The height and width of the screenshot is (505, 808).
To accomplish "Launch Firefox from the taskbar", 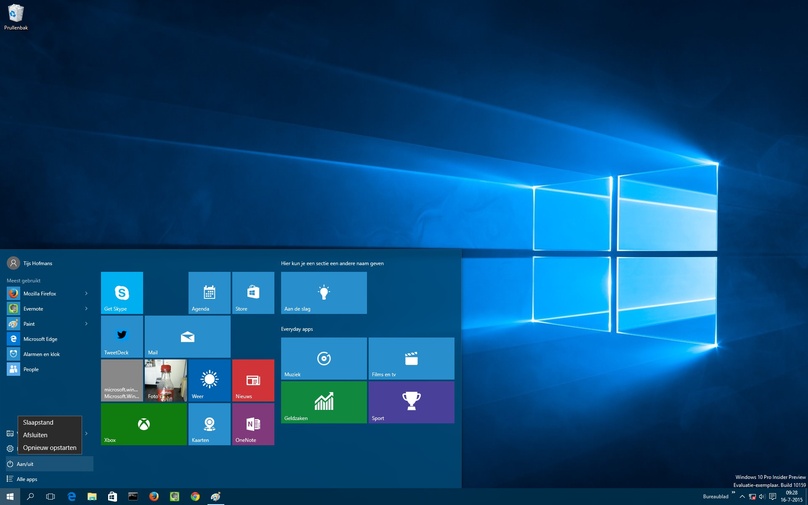I will coord(154,497).
